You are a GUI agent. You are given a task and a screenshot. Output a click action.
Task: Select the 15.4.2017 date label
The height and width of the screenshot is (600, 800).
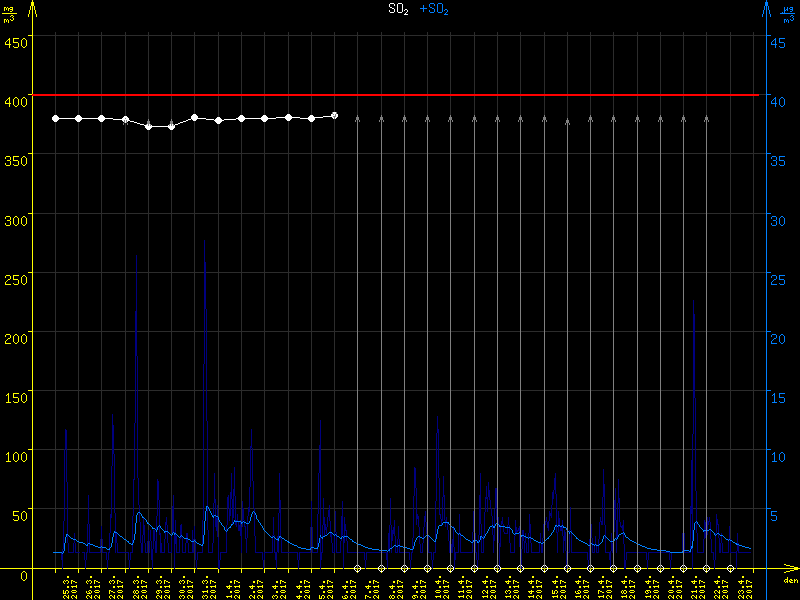click(x=554, y=586)
